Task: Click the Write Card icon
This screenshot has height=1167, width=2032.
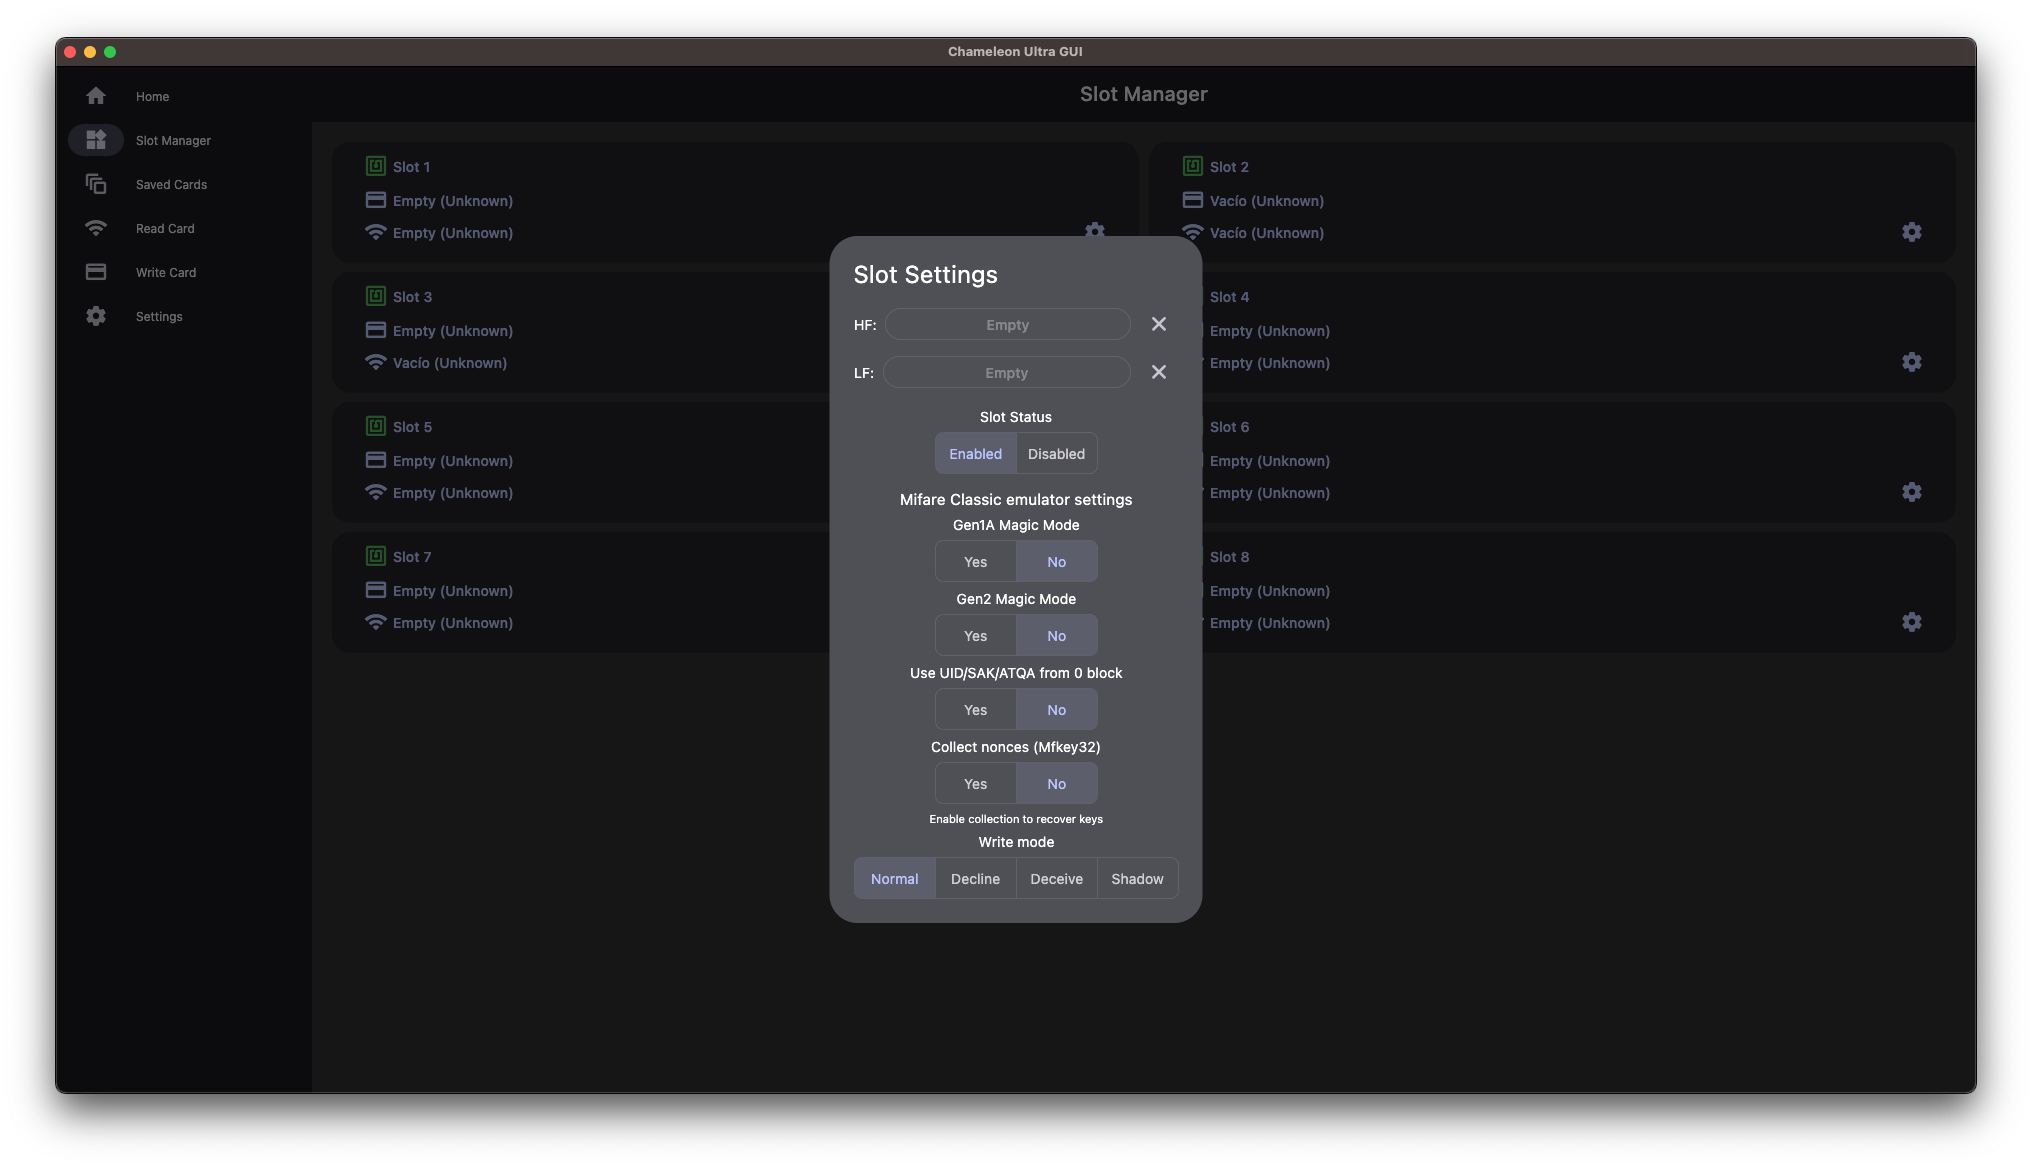Action: [95, 272]
